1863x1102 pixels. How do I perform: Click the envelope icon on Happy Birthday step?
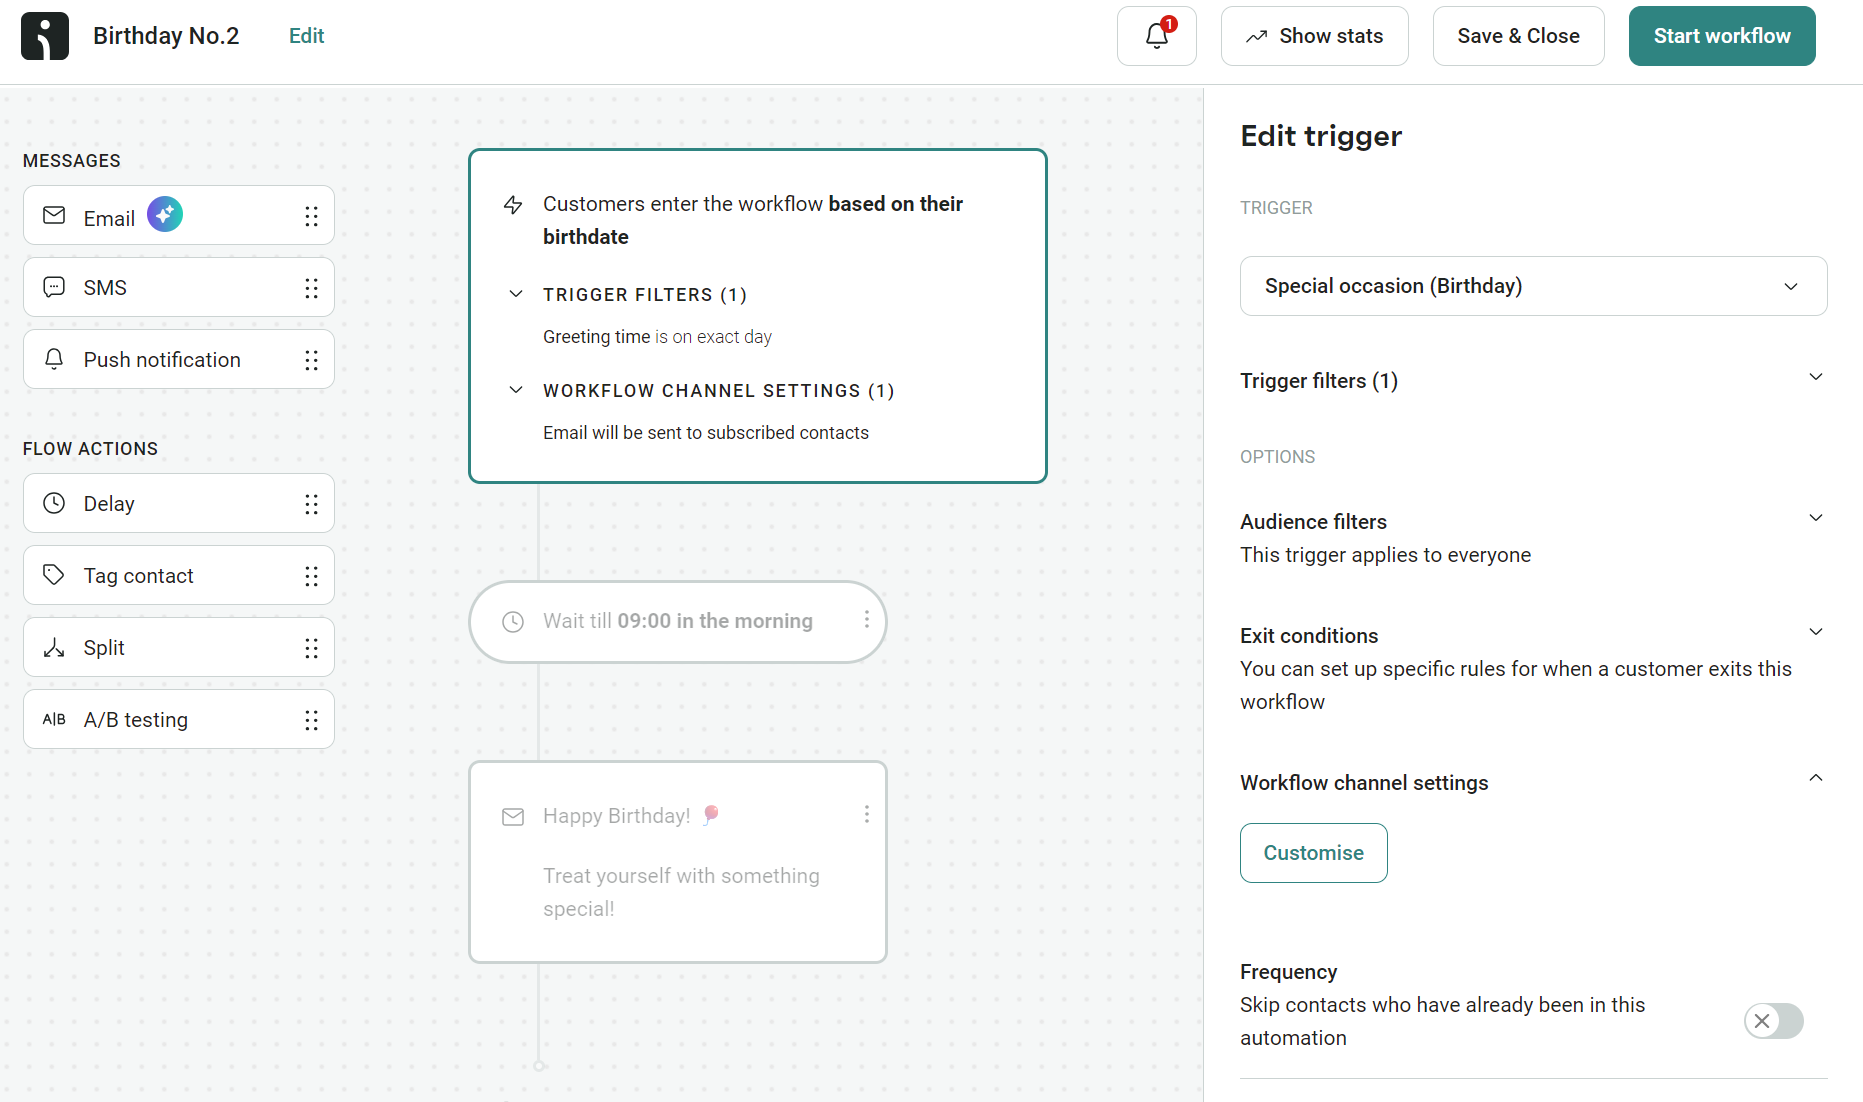[x=513, y=817]
